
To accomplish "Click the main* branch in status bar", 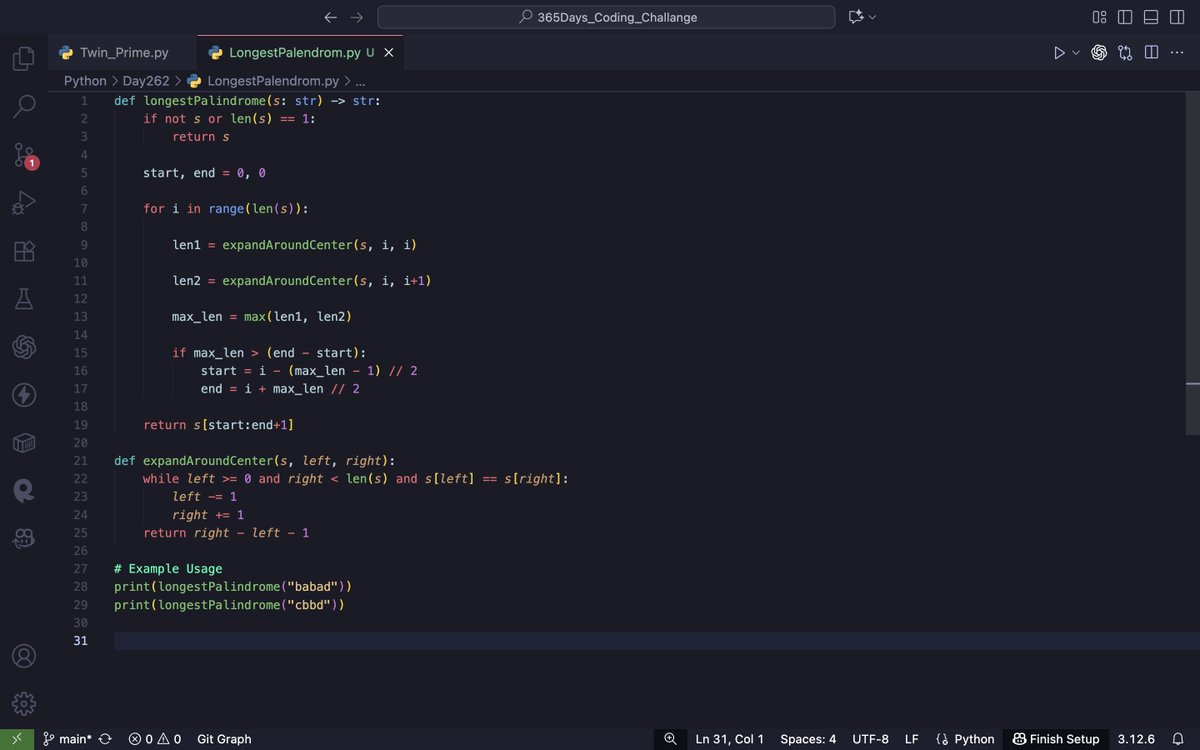I will point(67,739).
